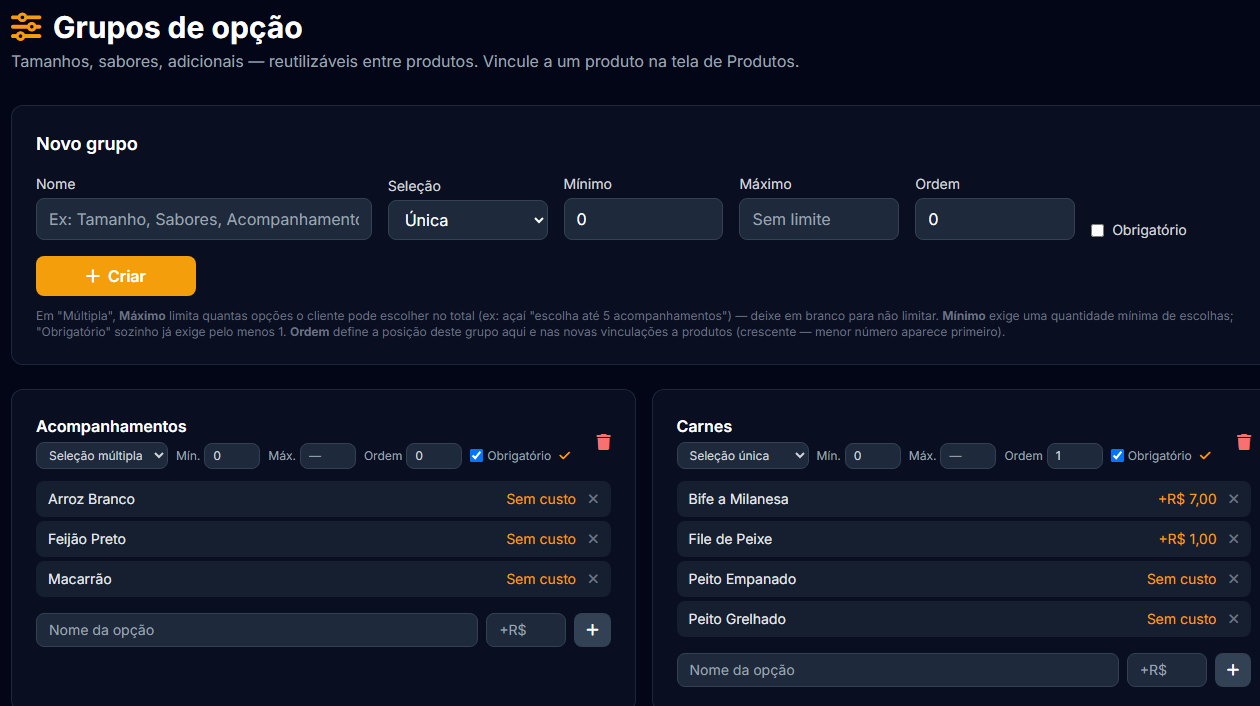Click the Ordem field in Carnes
The image size is (1260, 706).
[1075, 456]
